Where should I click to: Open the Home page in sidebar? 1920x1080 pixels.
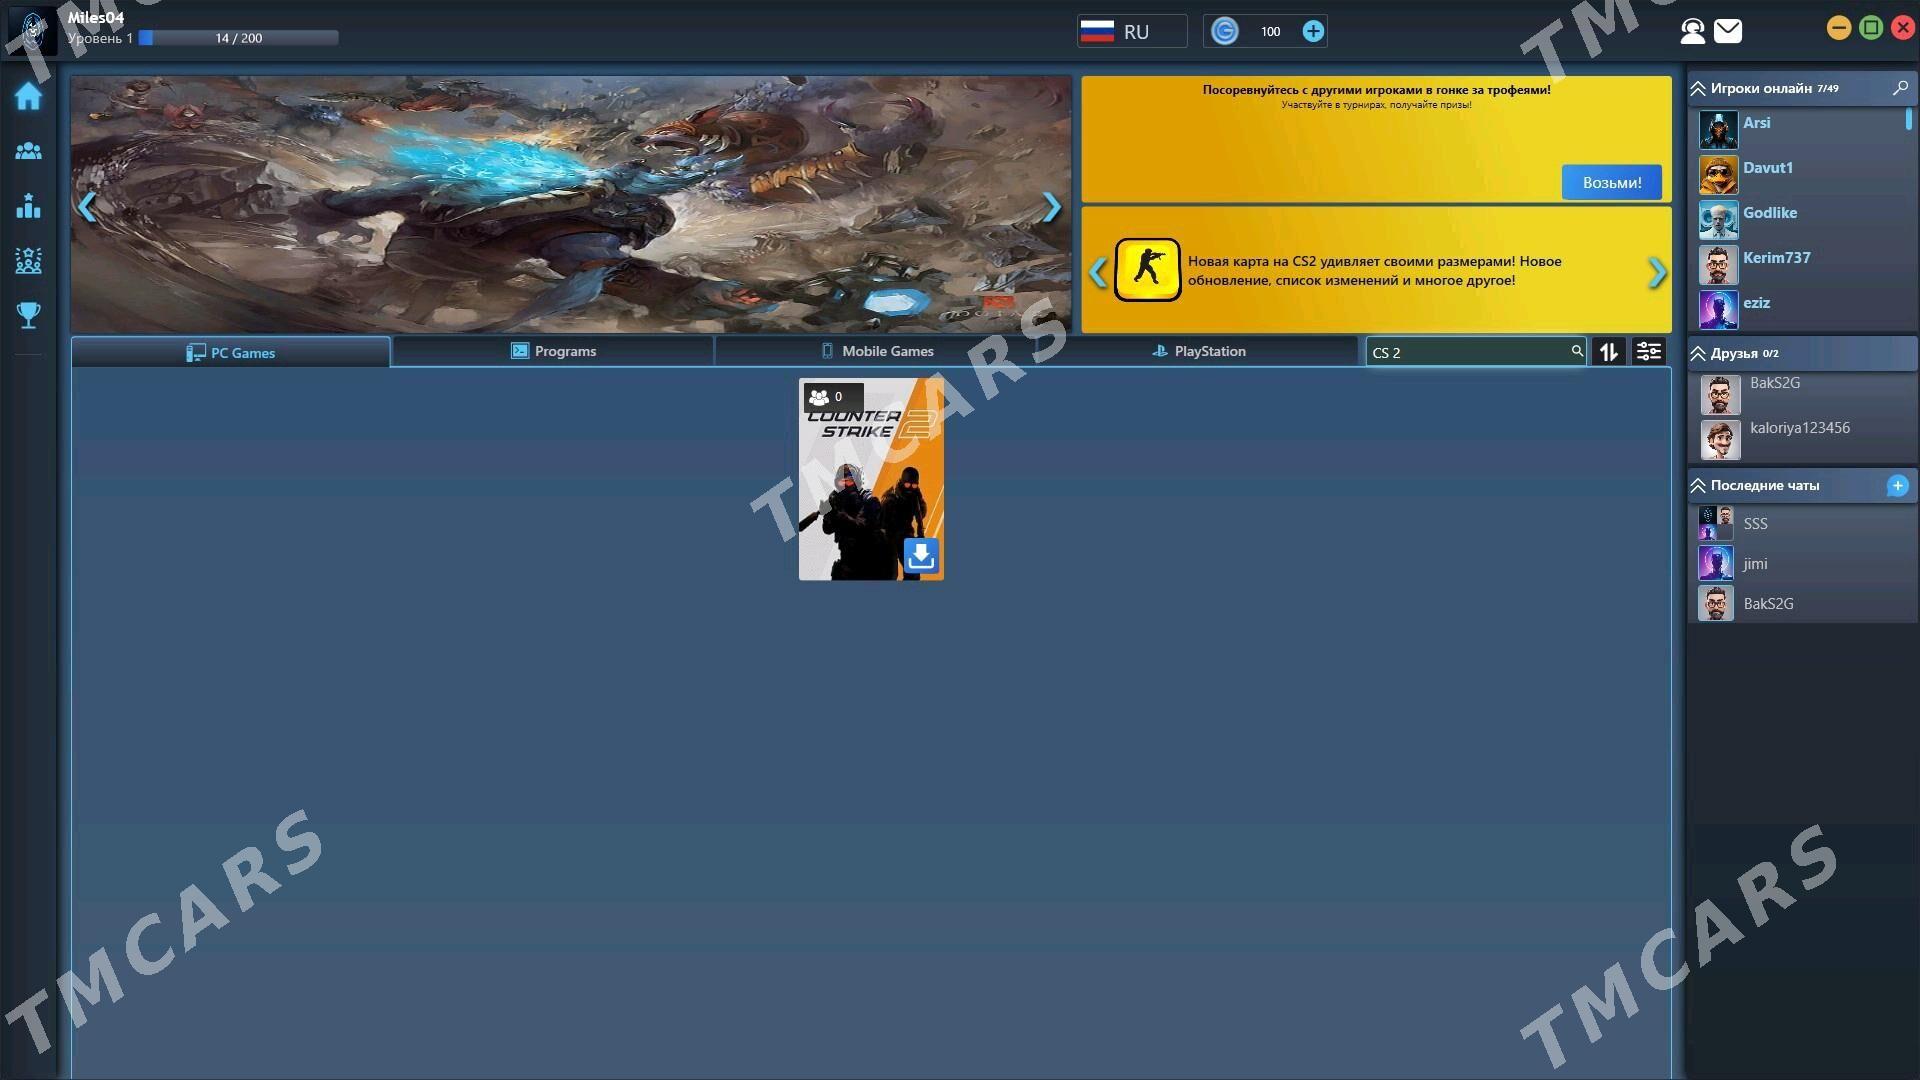pyautogui.click(x=28, y=96)
